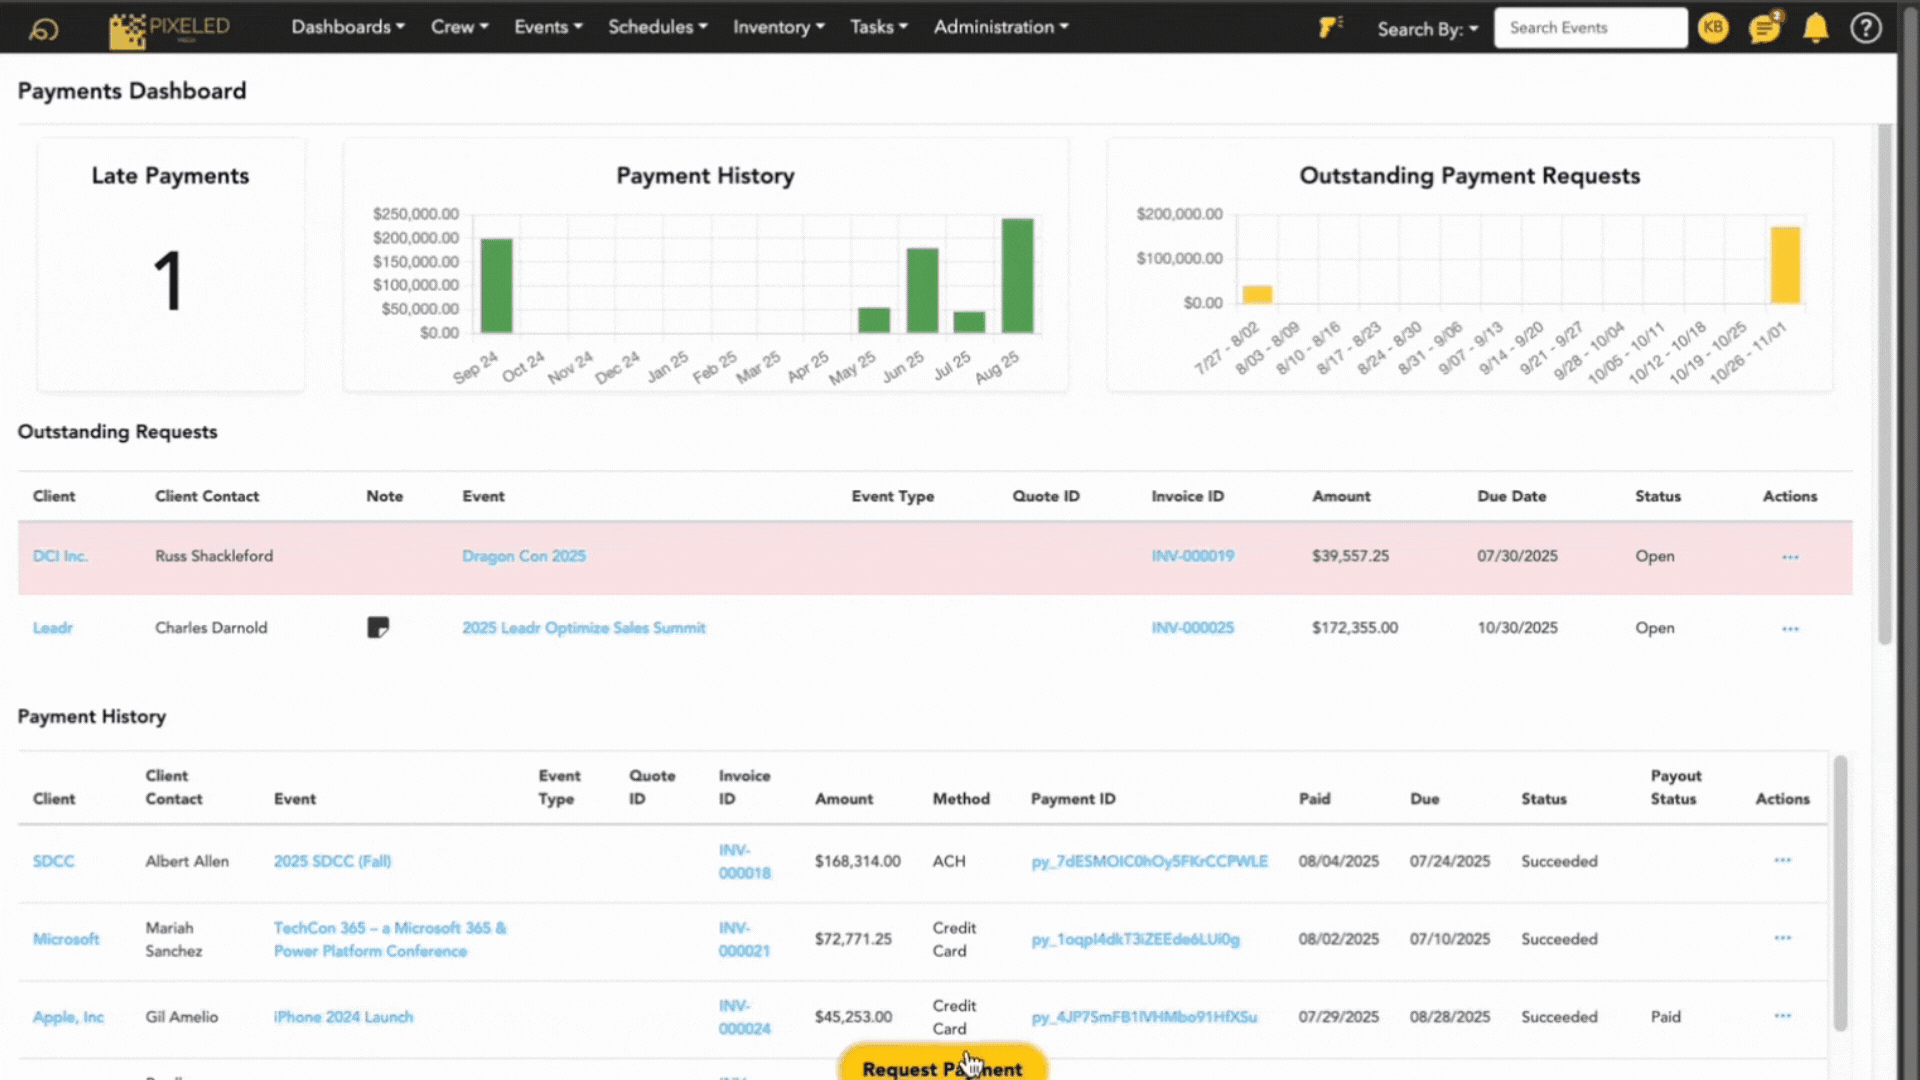The image size is (1920, 1080).
Task: Open actions menu for the Microsoft payment
Action: [1782, 938]
